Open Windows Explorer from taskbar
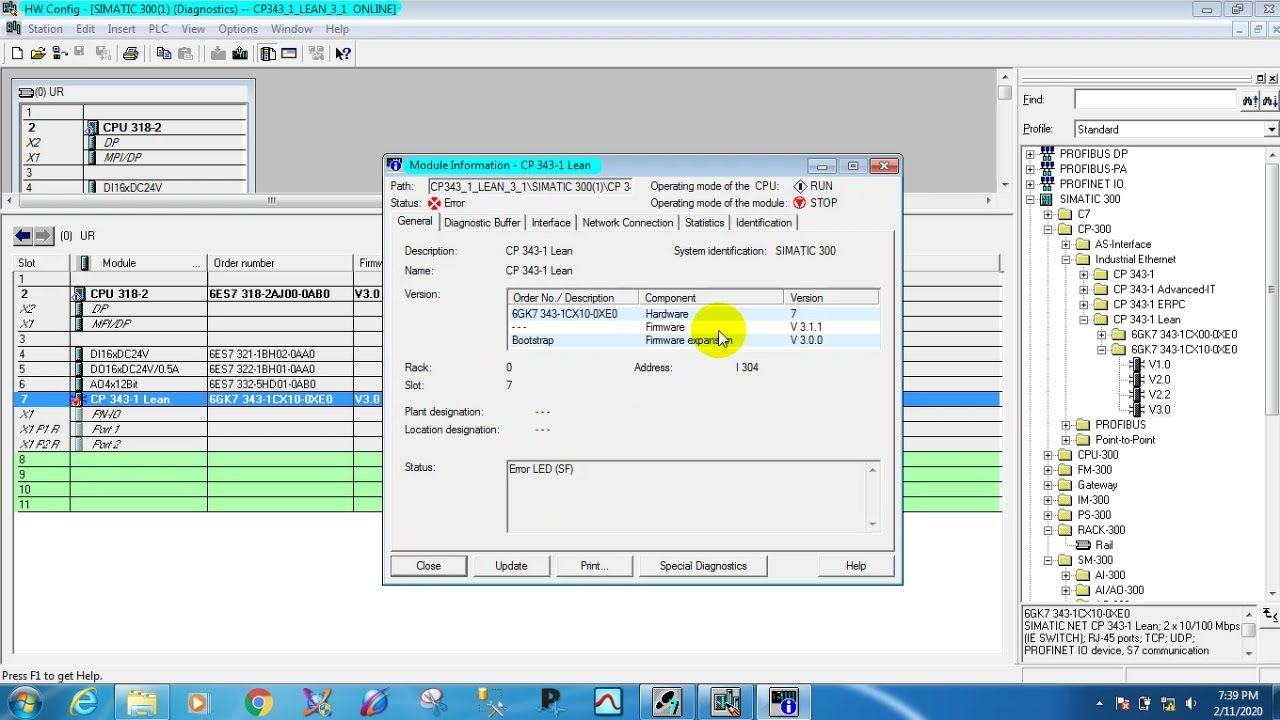Viewport: 1280px width, 720px height. (142, 703)
